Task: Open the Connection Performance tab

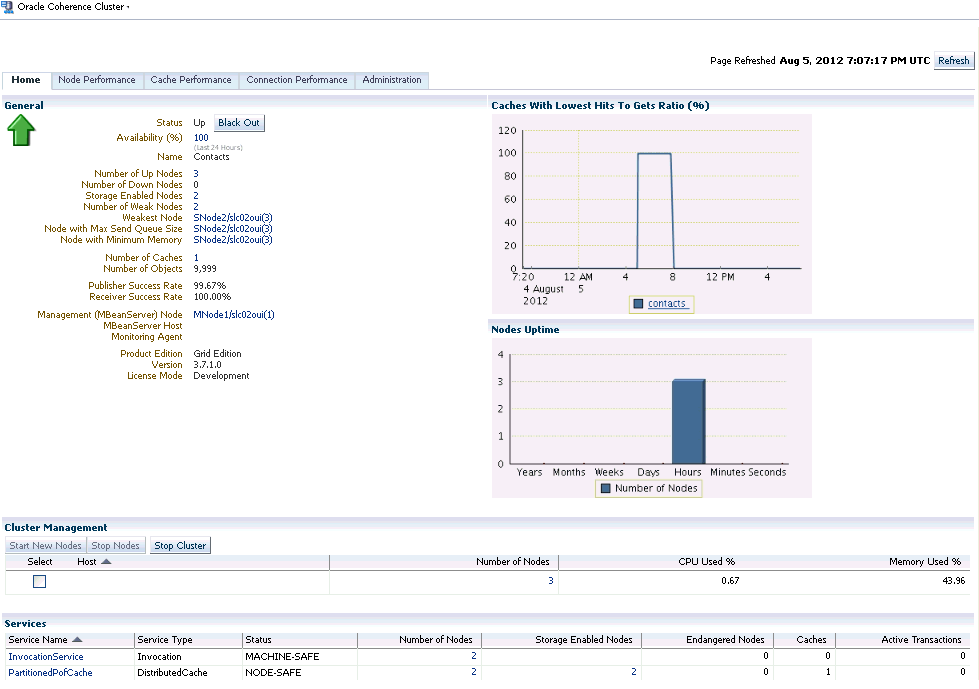Action: click(297, 80)
